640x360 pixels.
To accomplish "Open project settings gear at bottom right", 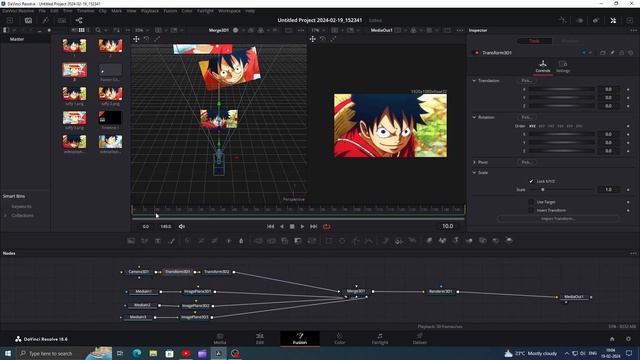I will tap(628, 339).
